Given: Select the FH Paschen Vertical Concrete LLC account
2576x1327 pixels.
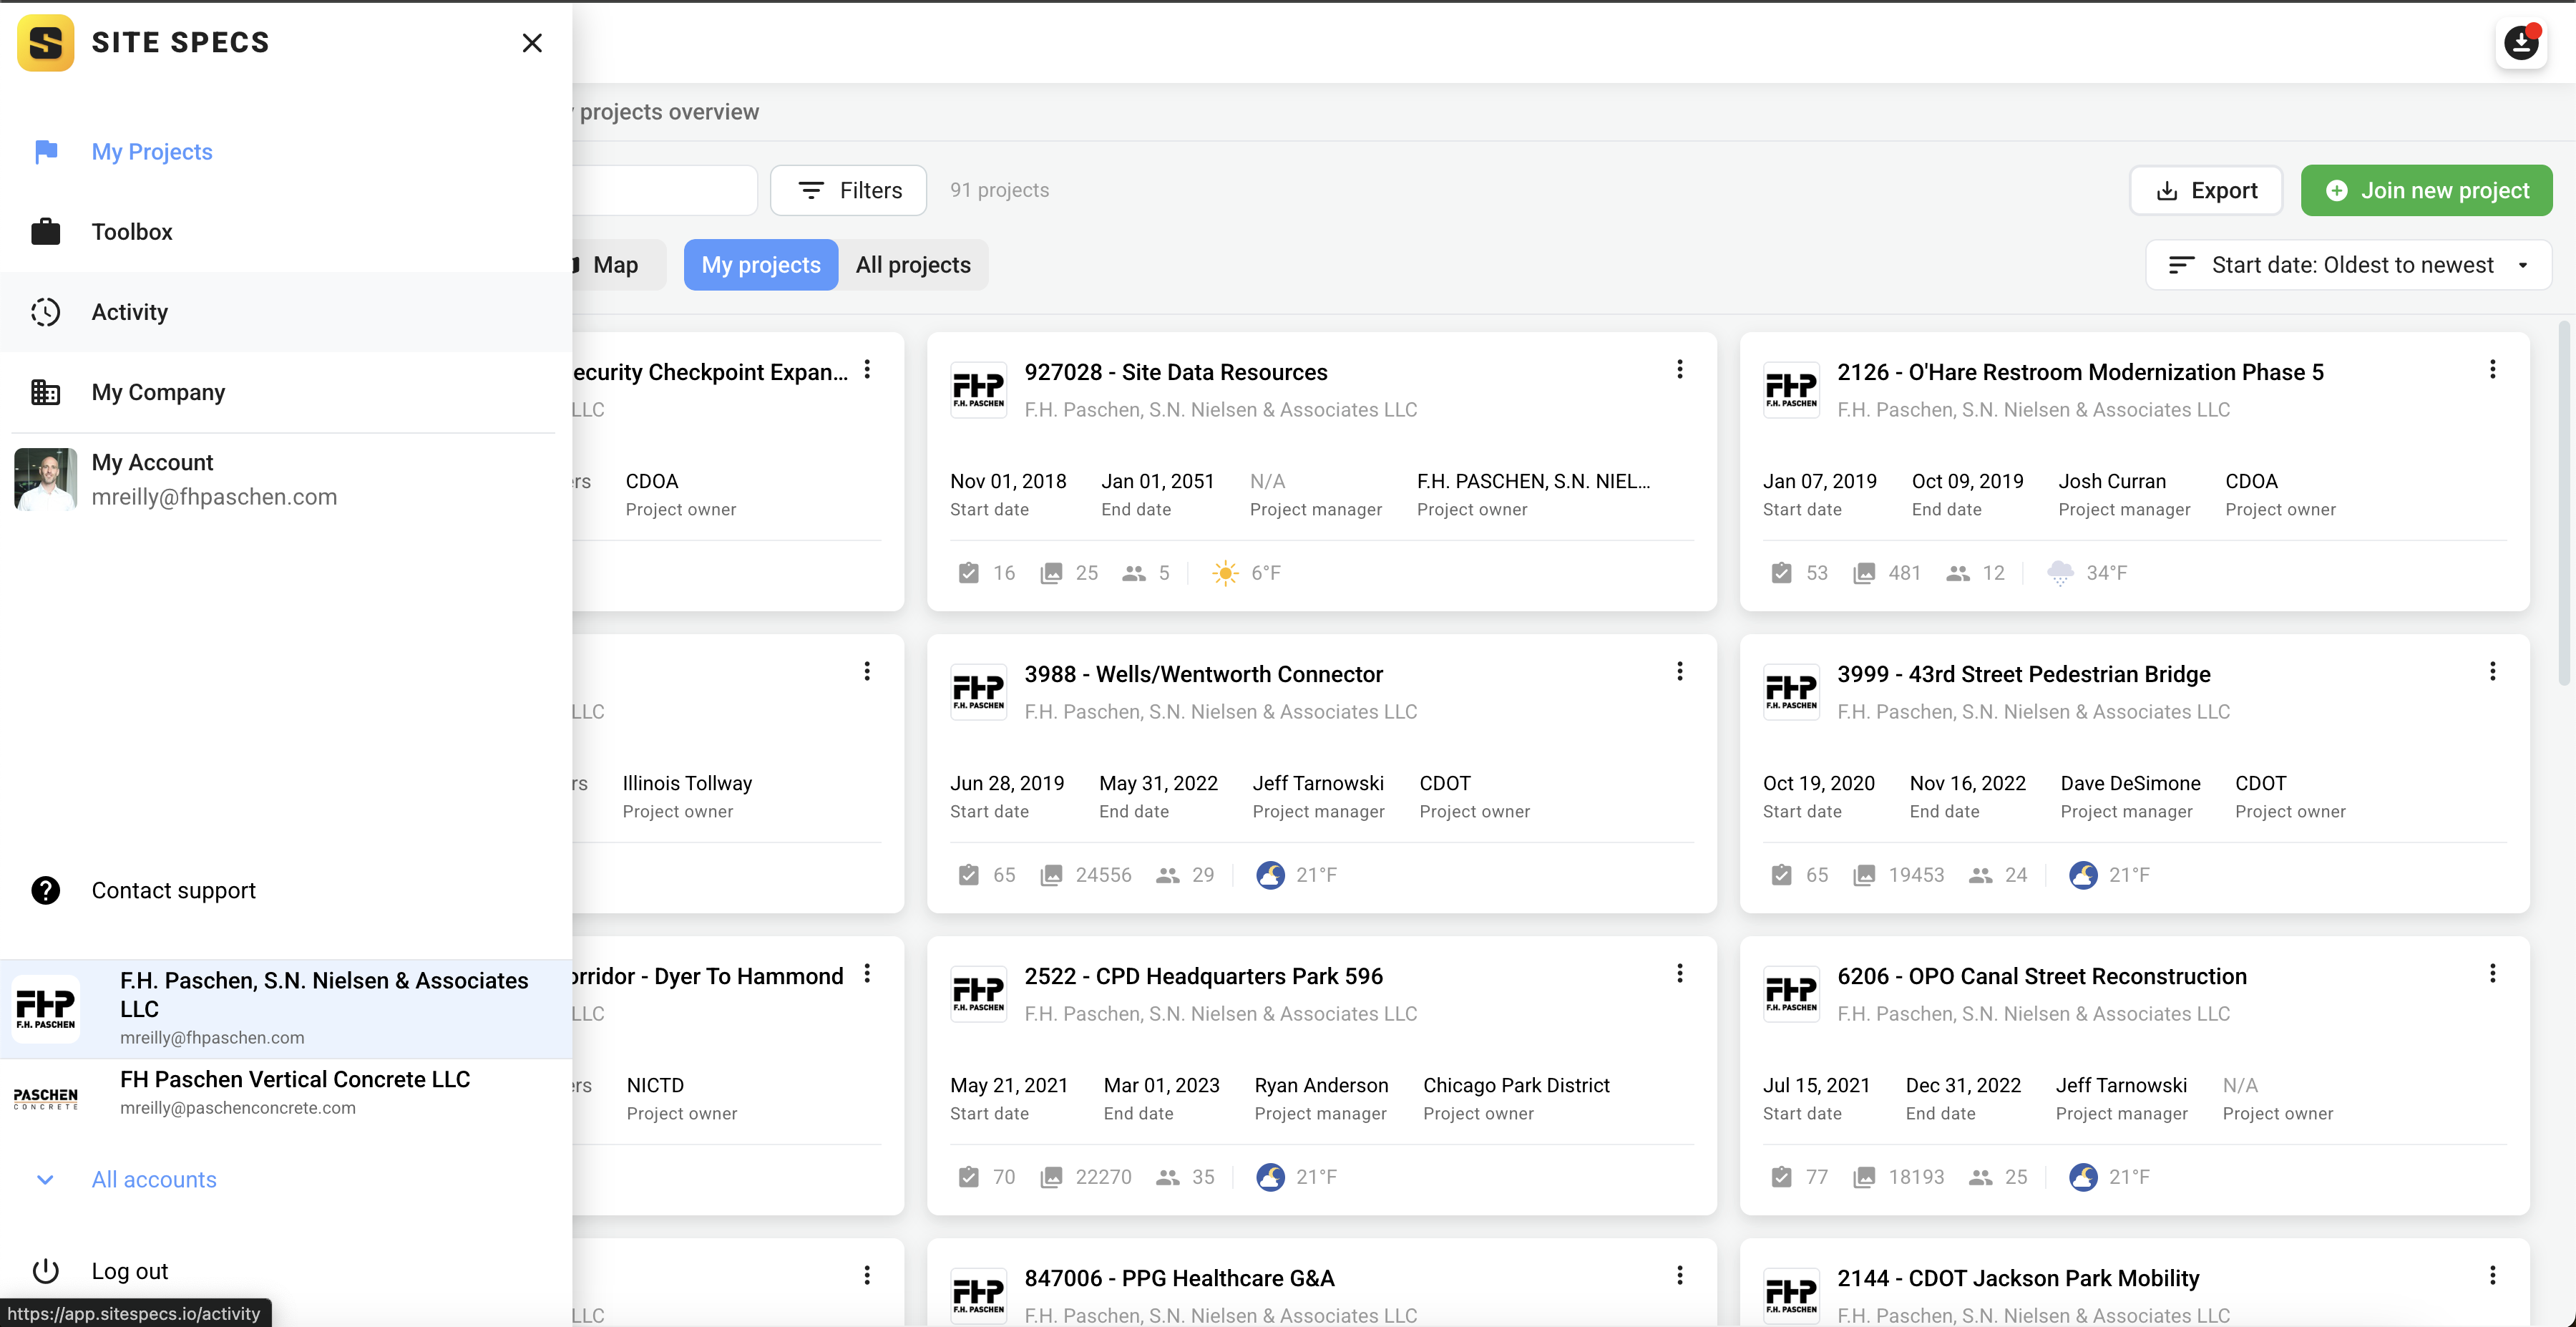Looking at the screenshot, I should 294,1092.
